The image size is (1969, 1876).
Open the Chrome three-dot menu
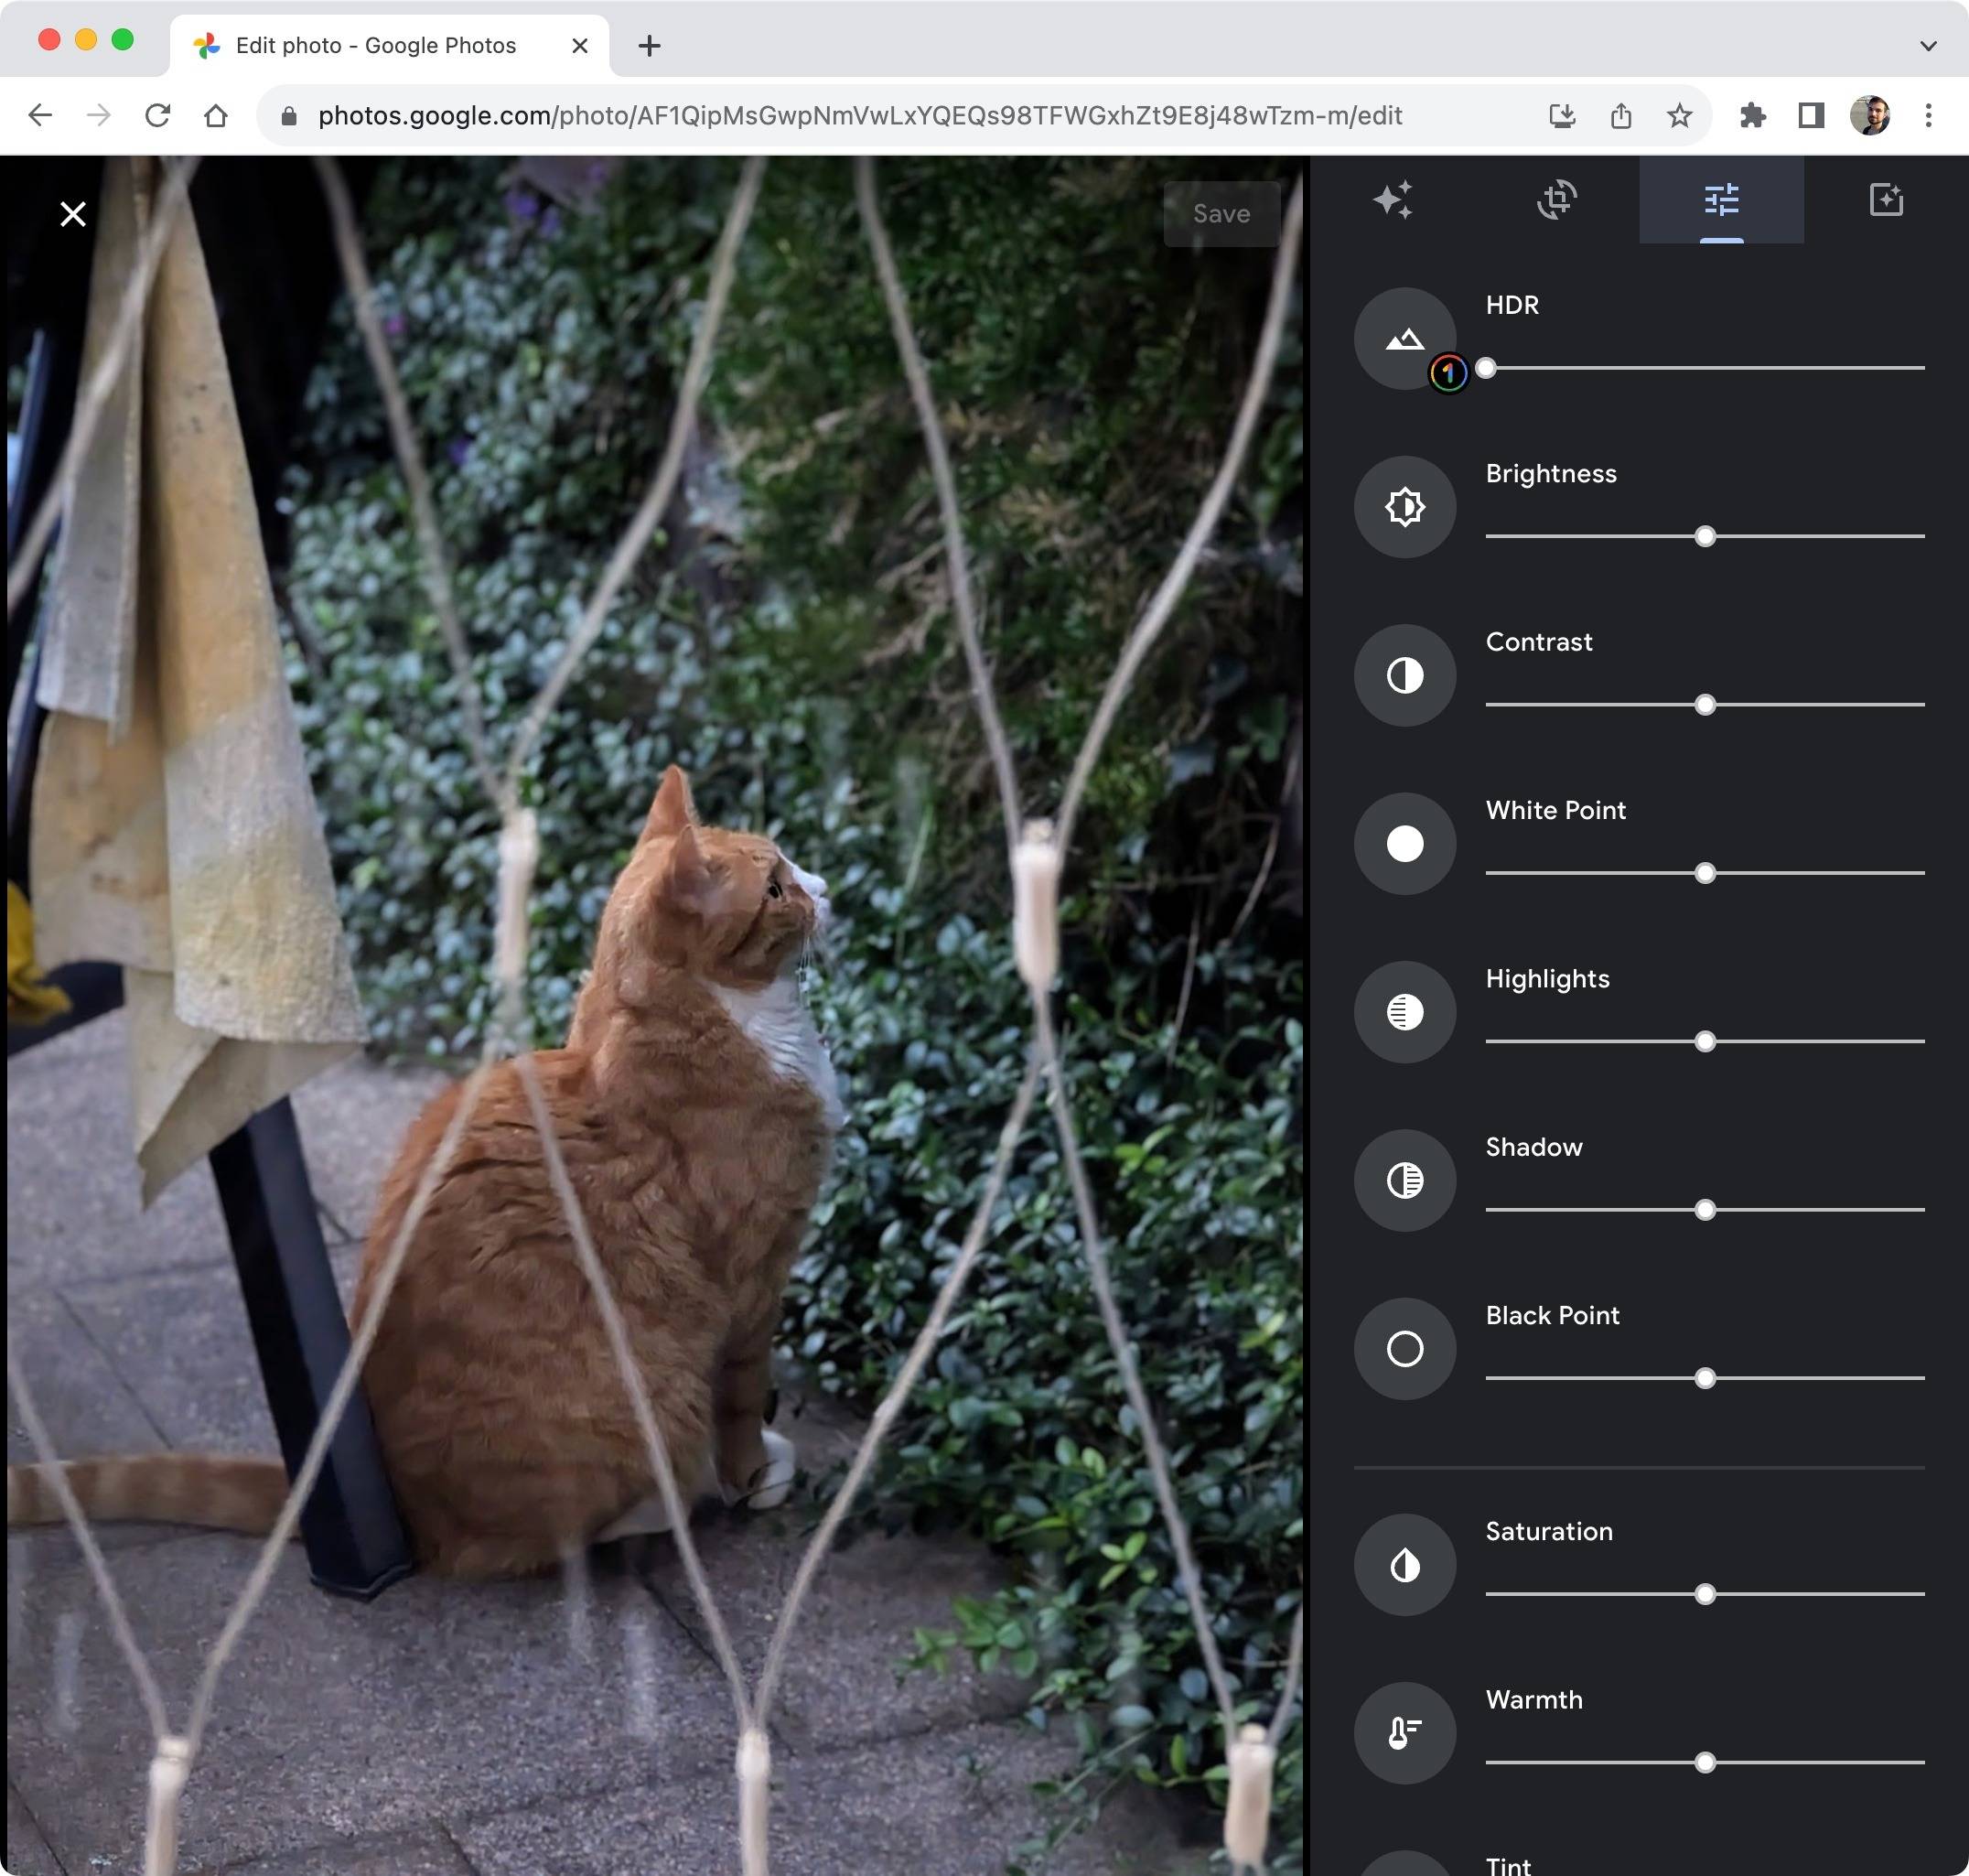coord(1928,116)
